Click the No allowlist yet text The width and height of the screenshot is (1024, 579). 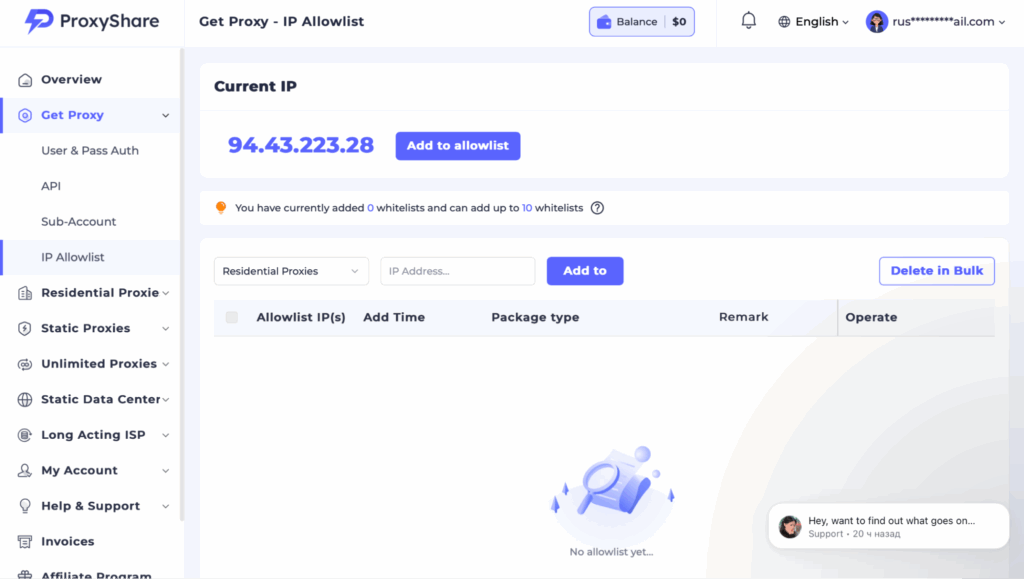[611, 552]
